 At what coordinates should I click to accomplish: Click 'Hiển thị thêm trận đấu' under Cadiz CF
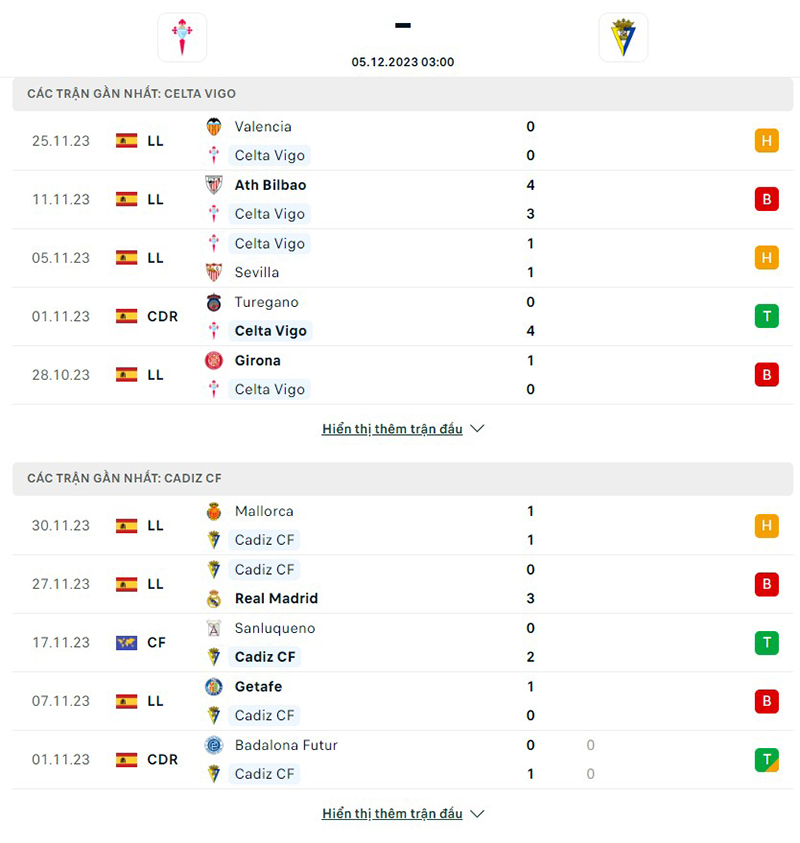392,814
